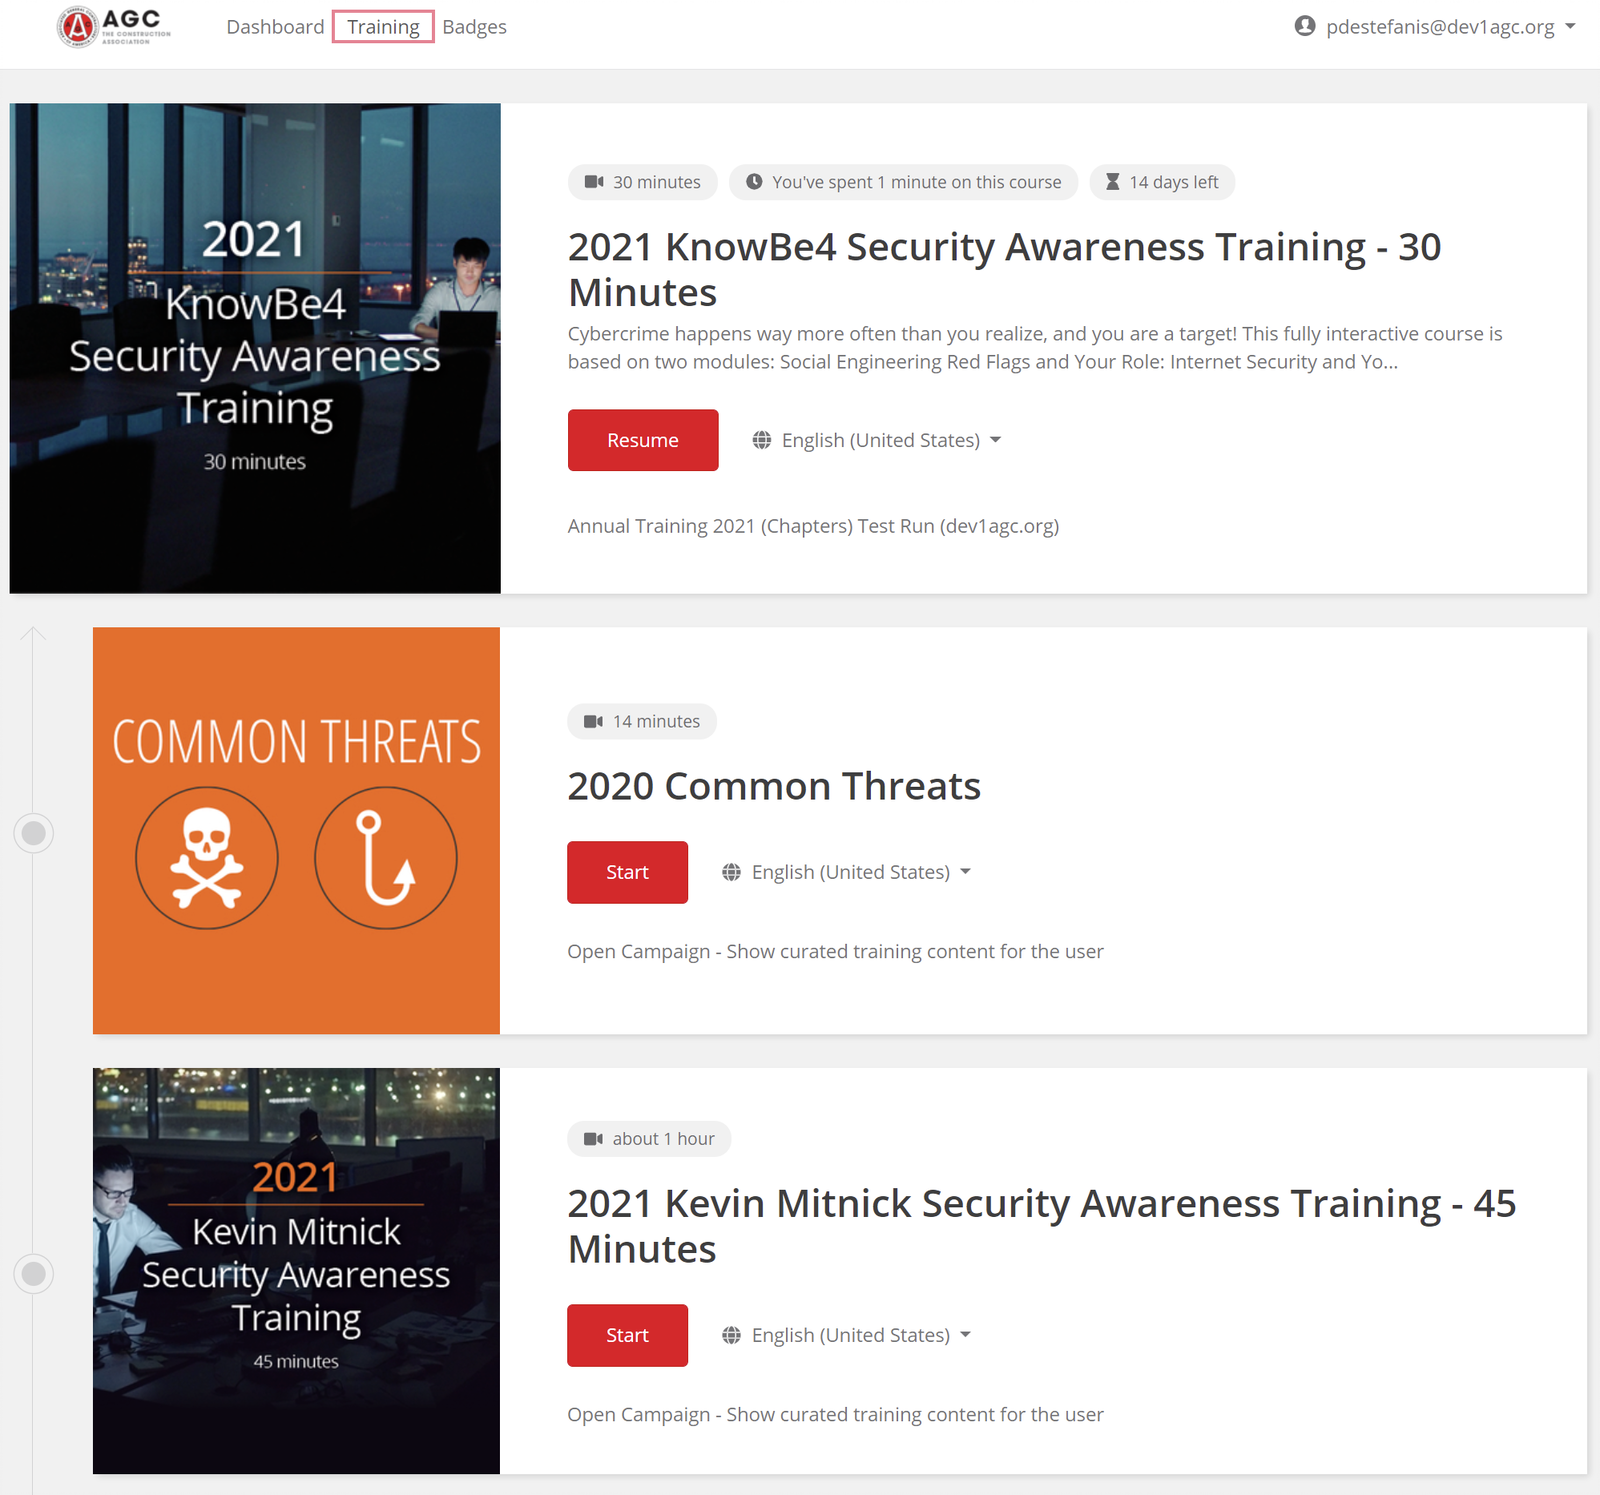
Task: Start the 2020 Common Threats course
Action: pos(627,872)
